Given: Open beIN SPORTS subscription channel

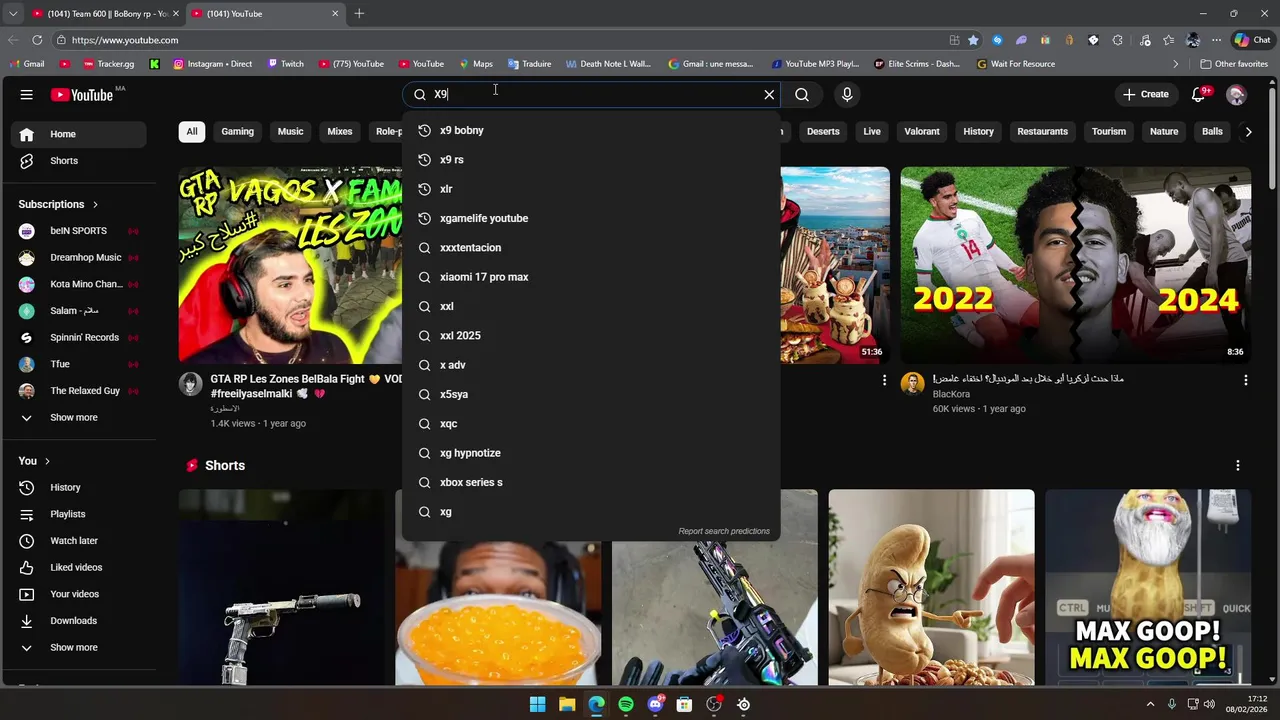Looking at the screenshot, I should [x=78, y=231].
